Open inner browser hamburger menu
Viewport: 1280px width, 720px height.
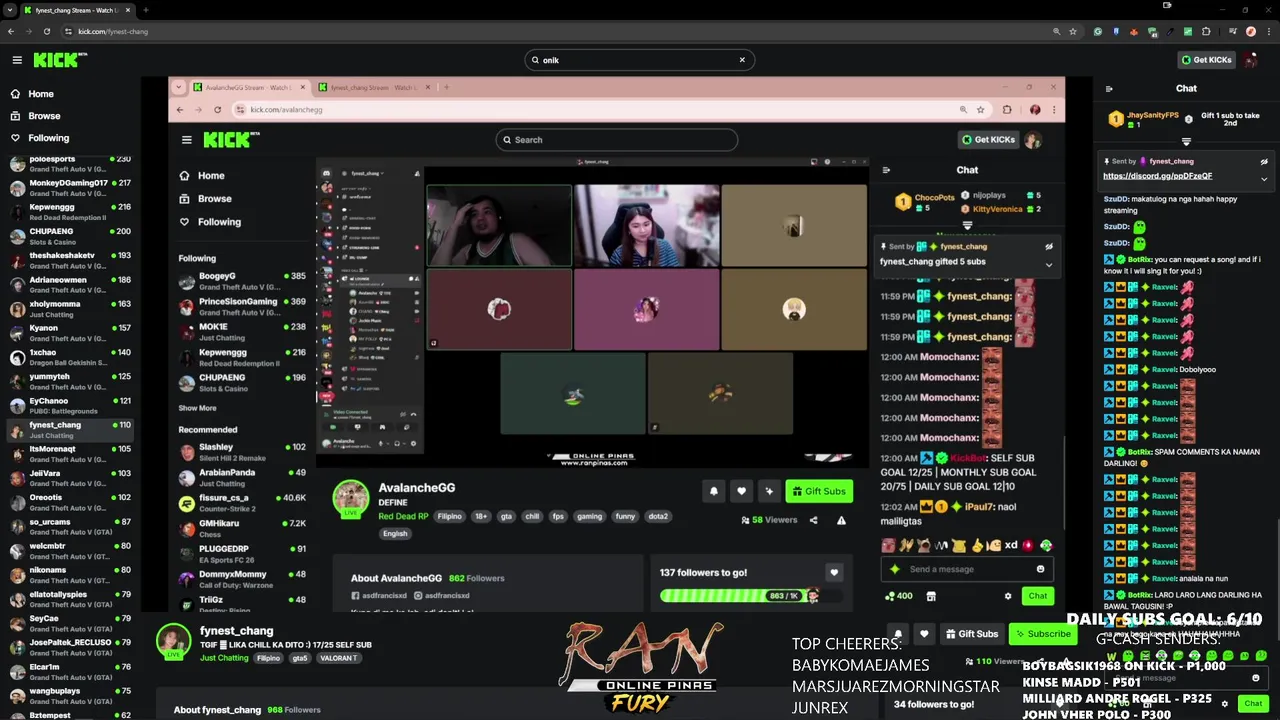click(x=186, y=140)
